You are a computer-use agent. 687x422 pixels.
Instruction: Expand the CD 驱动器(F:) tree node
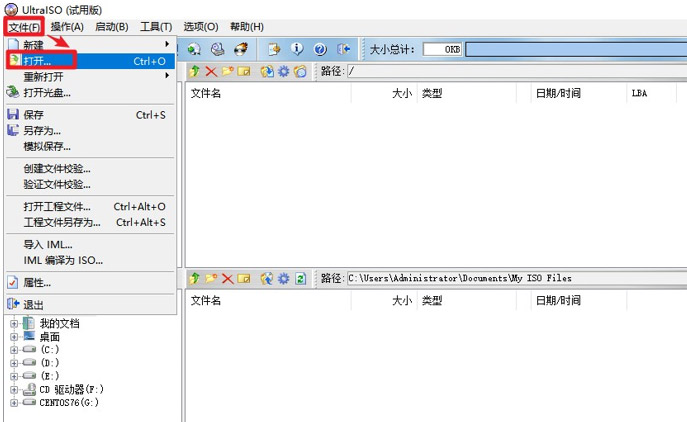(x=14, y=389)
